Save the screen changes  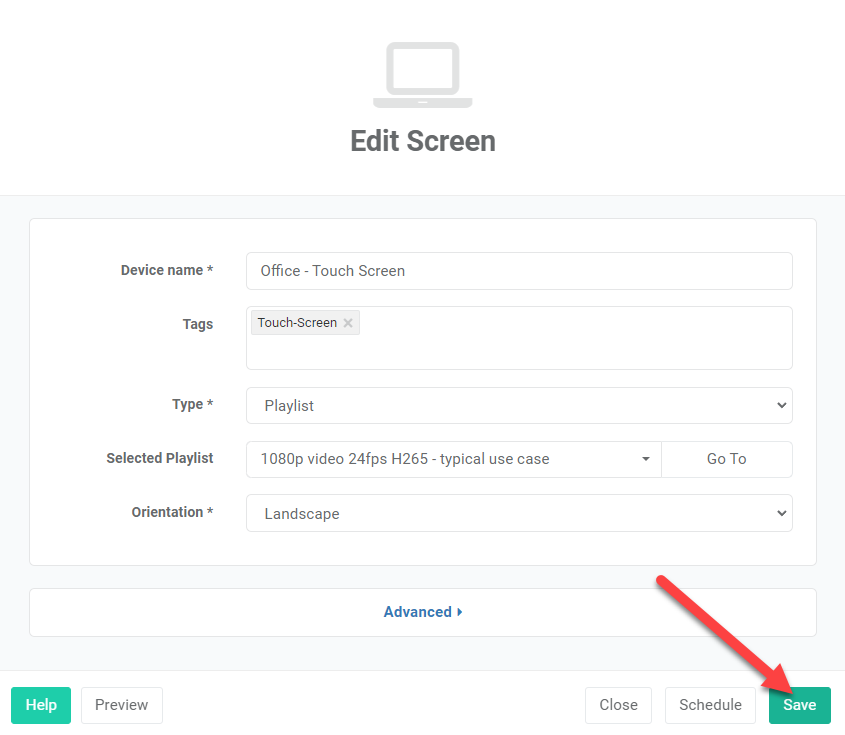[800, 705]
